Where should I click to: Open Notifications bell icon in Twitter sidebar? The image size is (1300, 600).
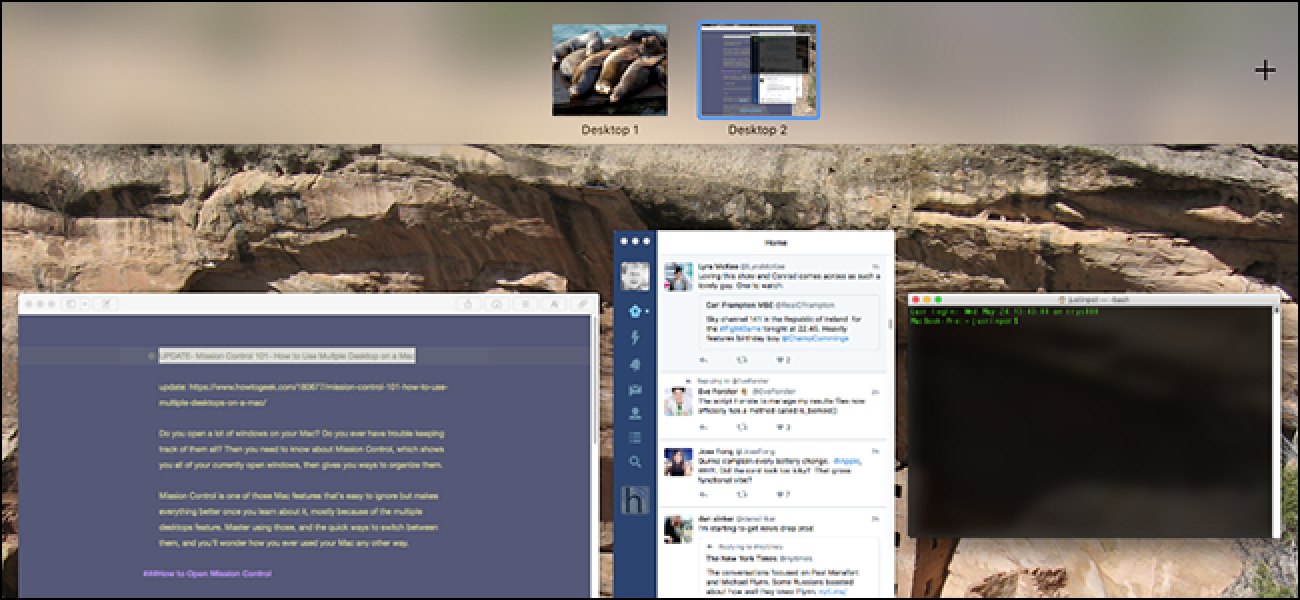[634, 364]
